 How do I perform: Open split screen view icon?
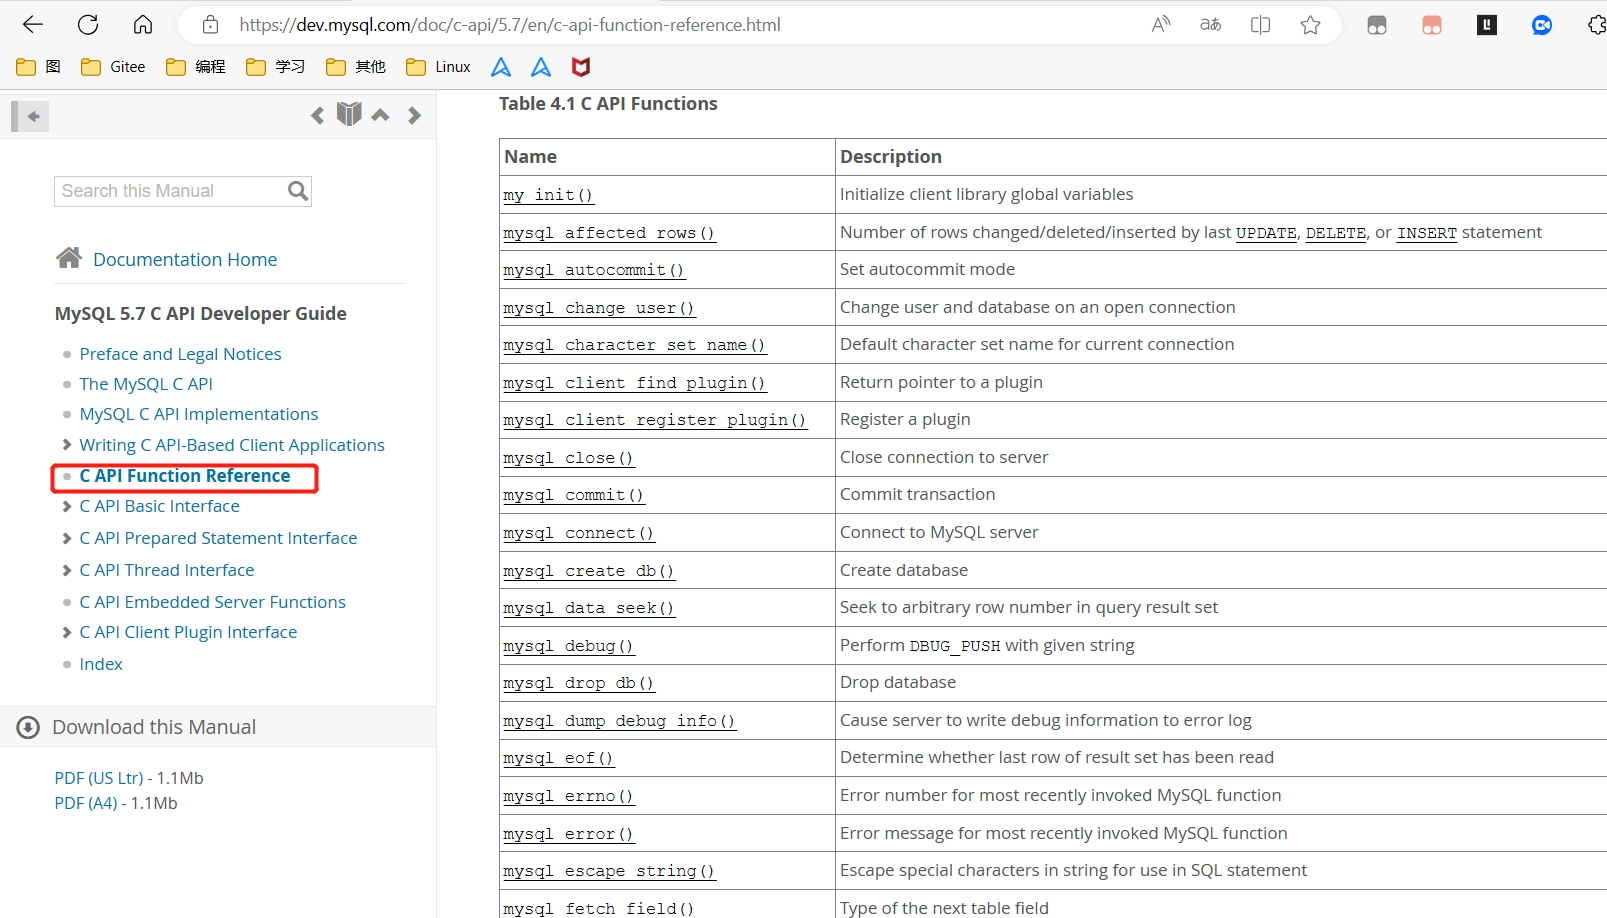click(1261, 25)
